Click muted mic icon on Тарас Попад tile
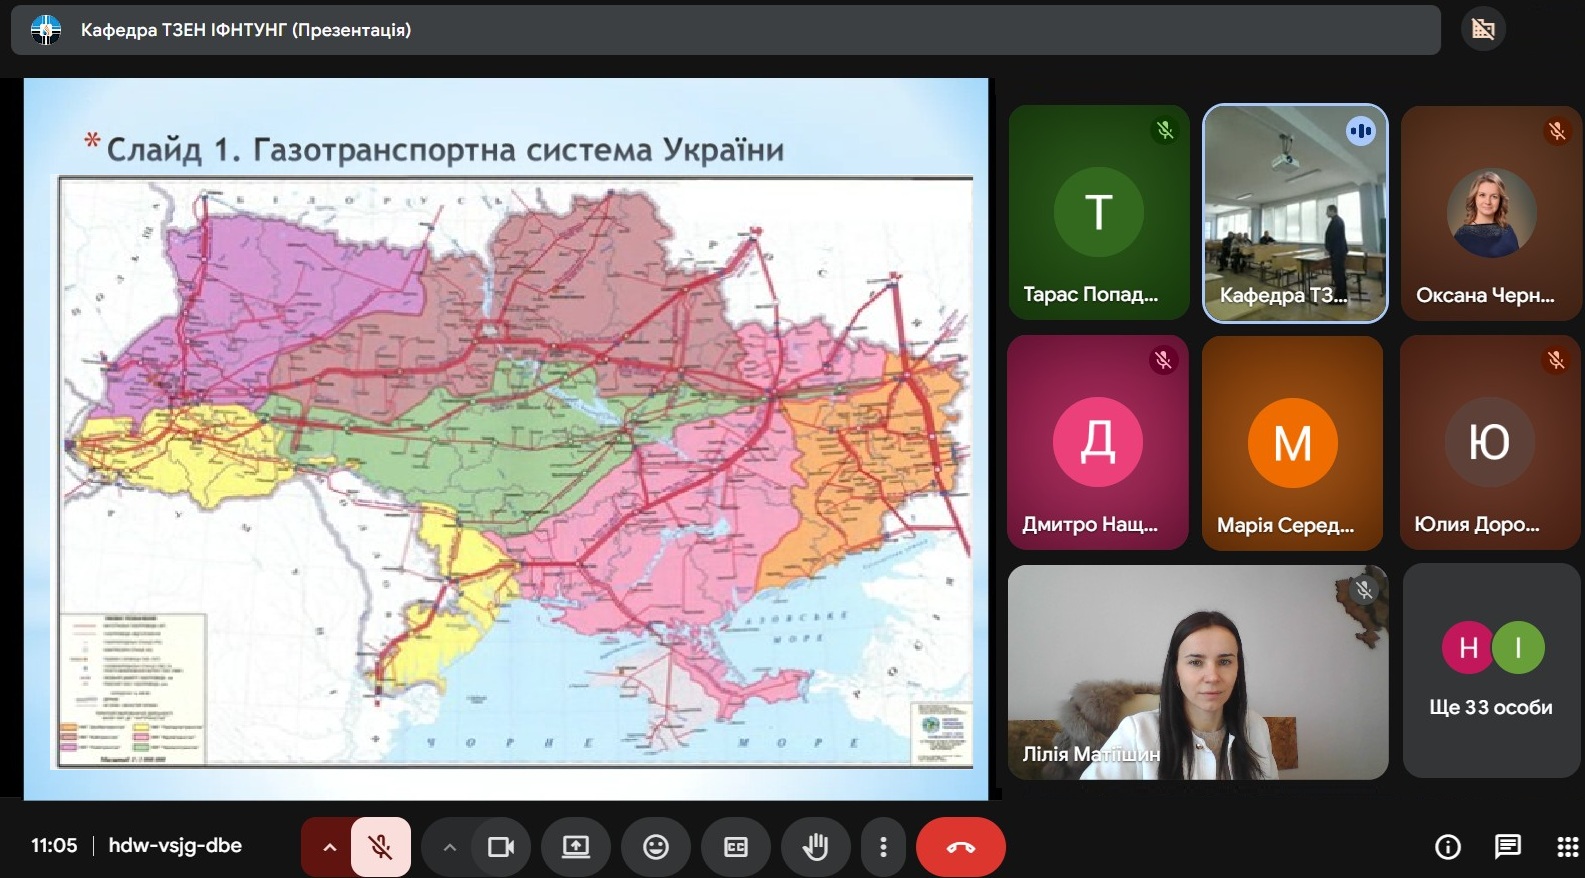The image size is (1585, 878). click(1165, 130)
